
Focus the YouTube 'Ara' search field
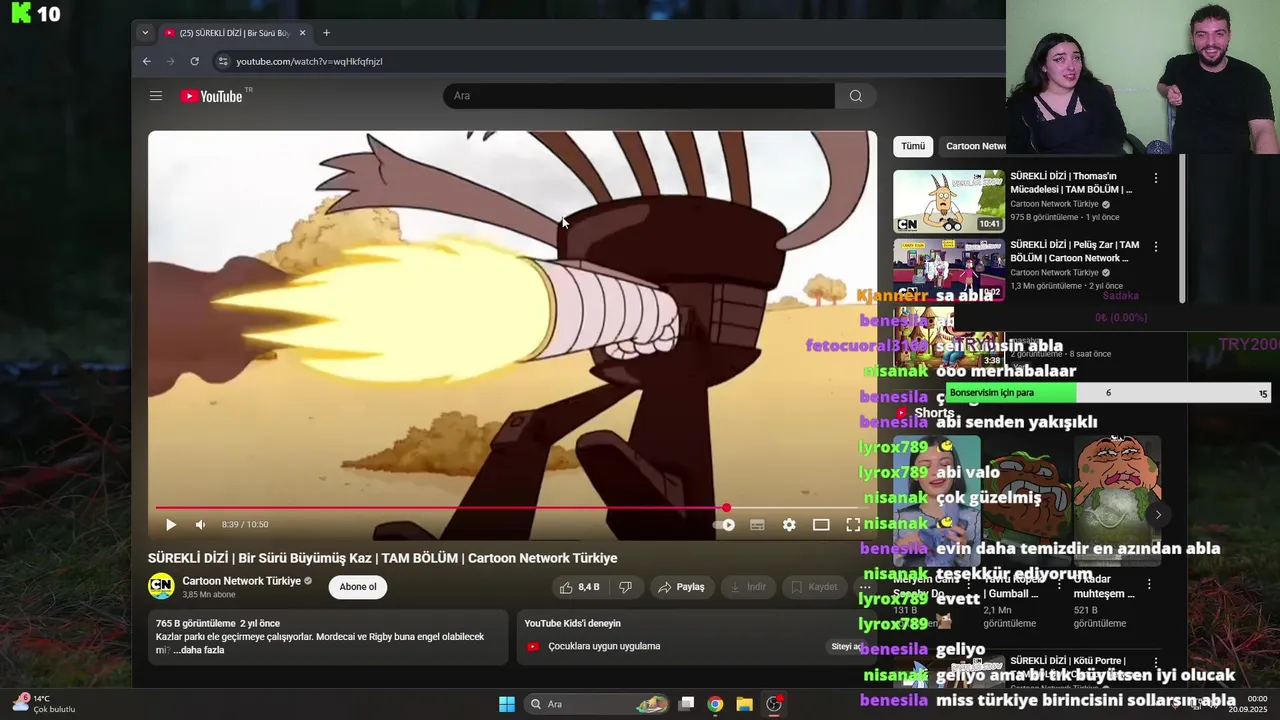click(x=639, y=96)
